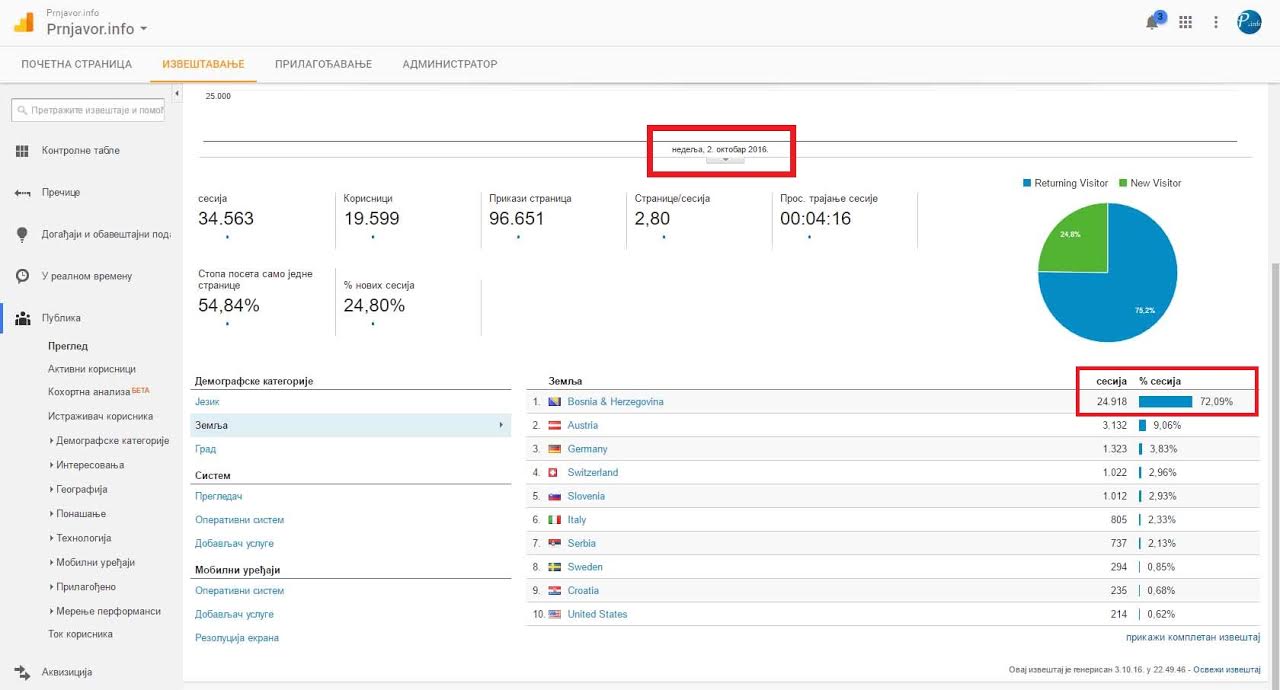The image size is (1280, 690).
Task: Click the Serbia flag icon
Action: click(554, 543)
